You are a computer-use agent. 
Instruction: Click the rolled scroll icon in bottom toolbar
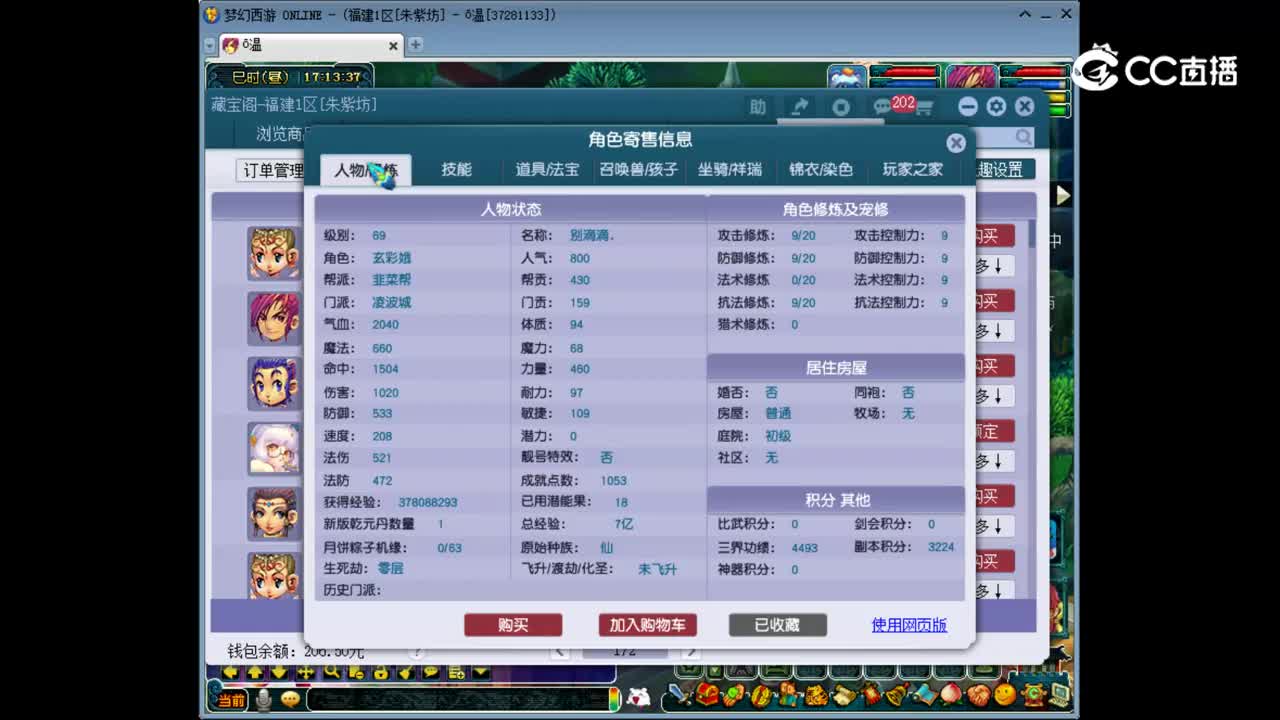point(843,694)
